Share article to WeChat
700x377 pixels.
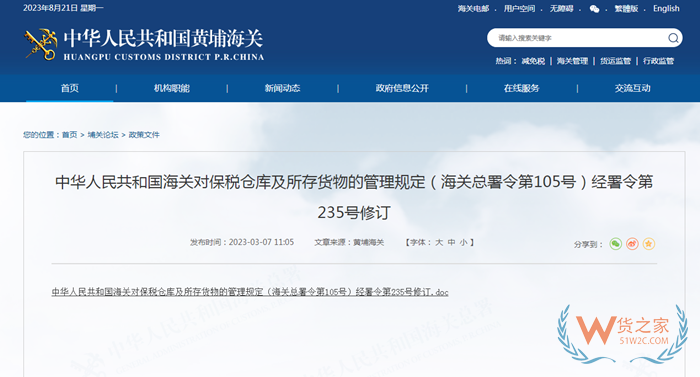coord(616,244)
